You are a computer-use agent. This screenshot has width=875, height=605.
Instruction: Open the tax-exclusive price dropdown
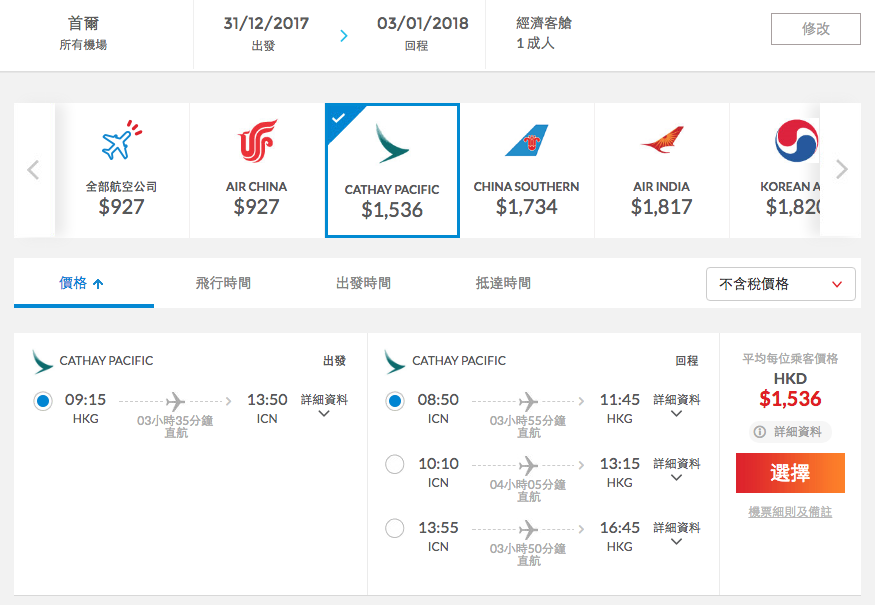point(780,284)
